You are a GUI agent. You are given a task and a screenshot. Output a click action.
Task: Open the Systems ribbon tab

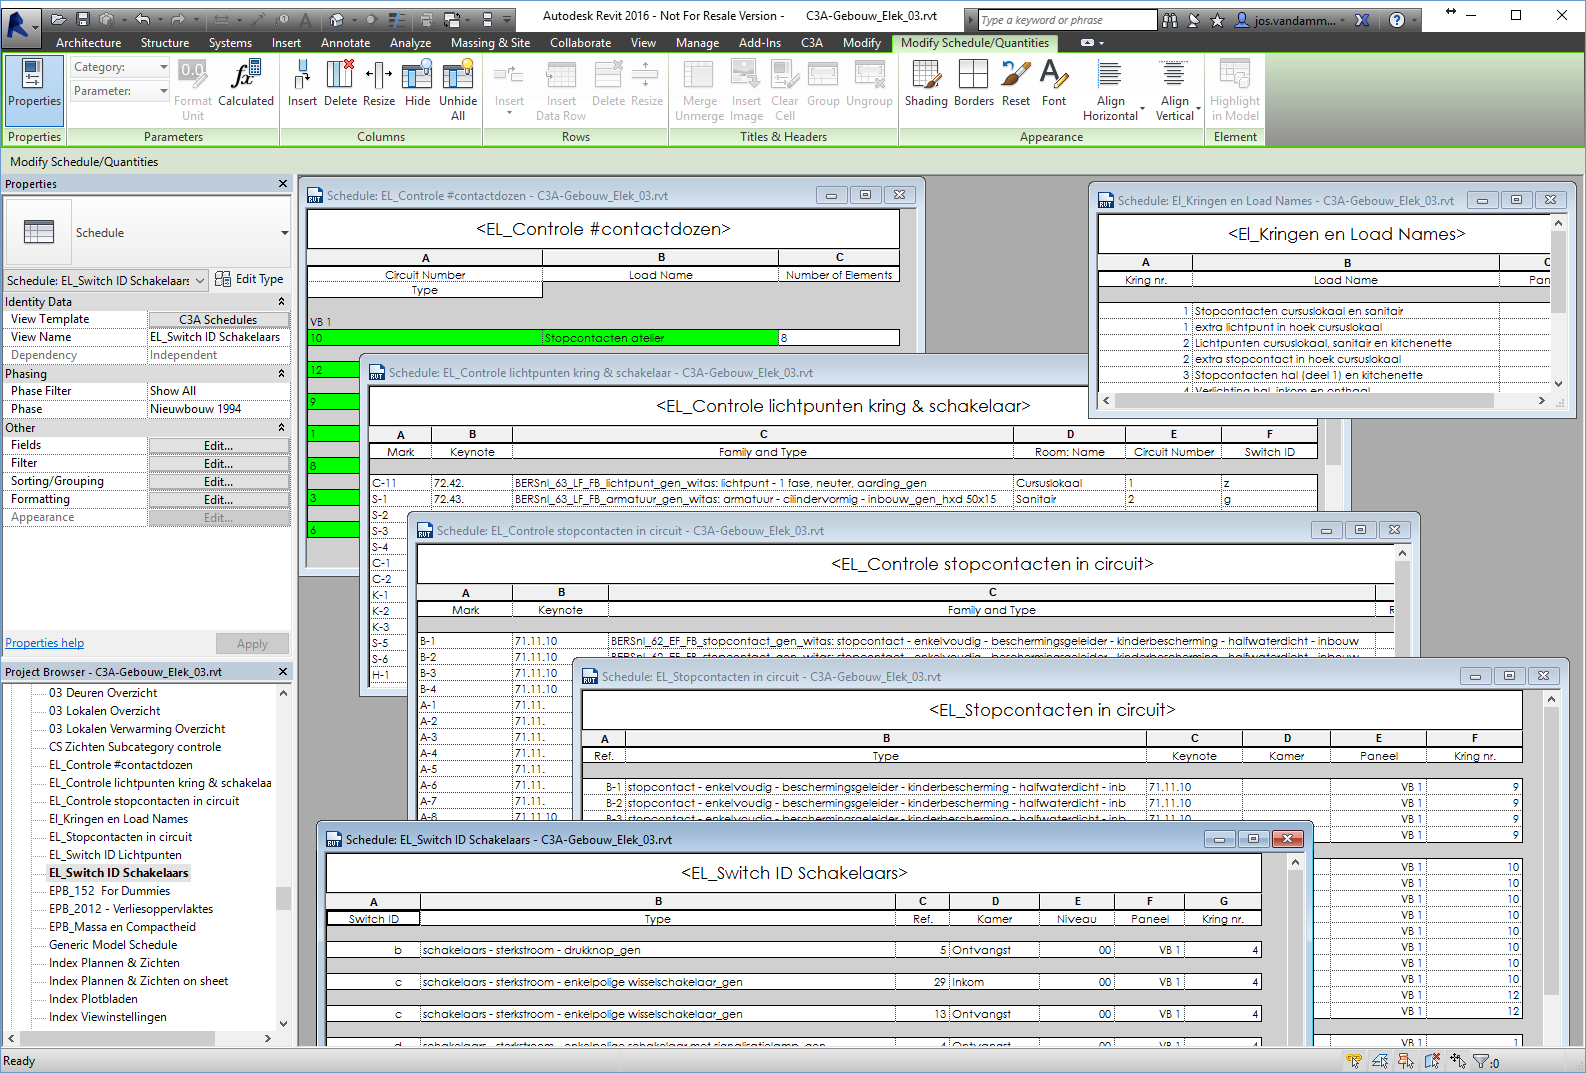click(230, 43)
